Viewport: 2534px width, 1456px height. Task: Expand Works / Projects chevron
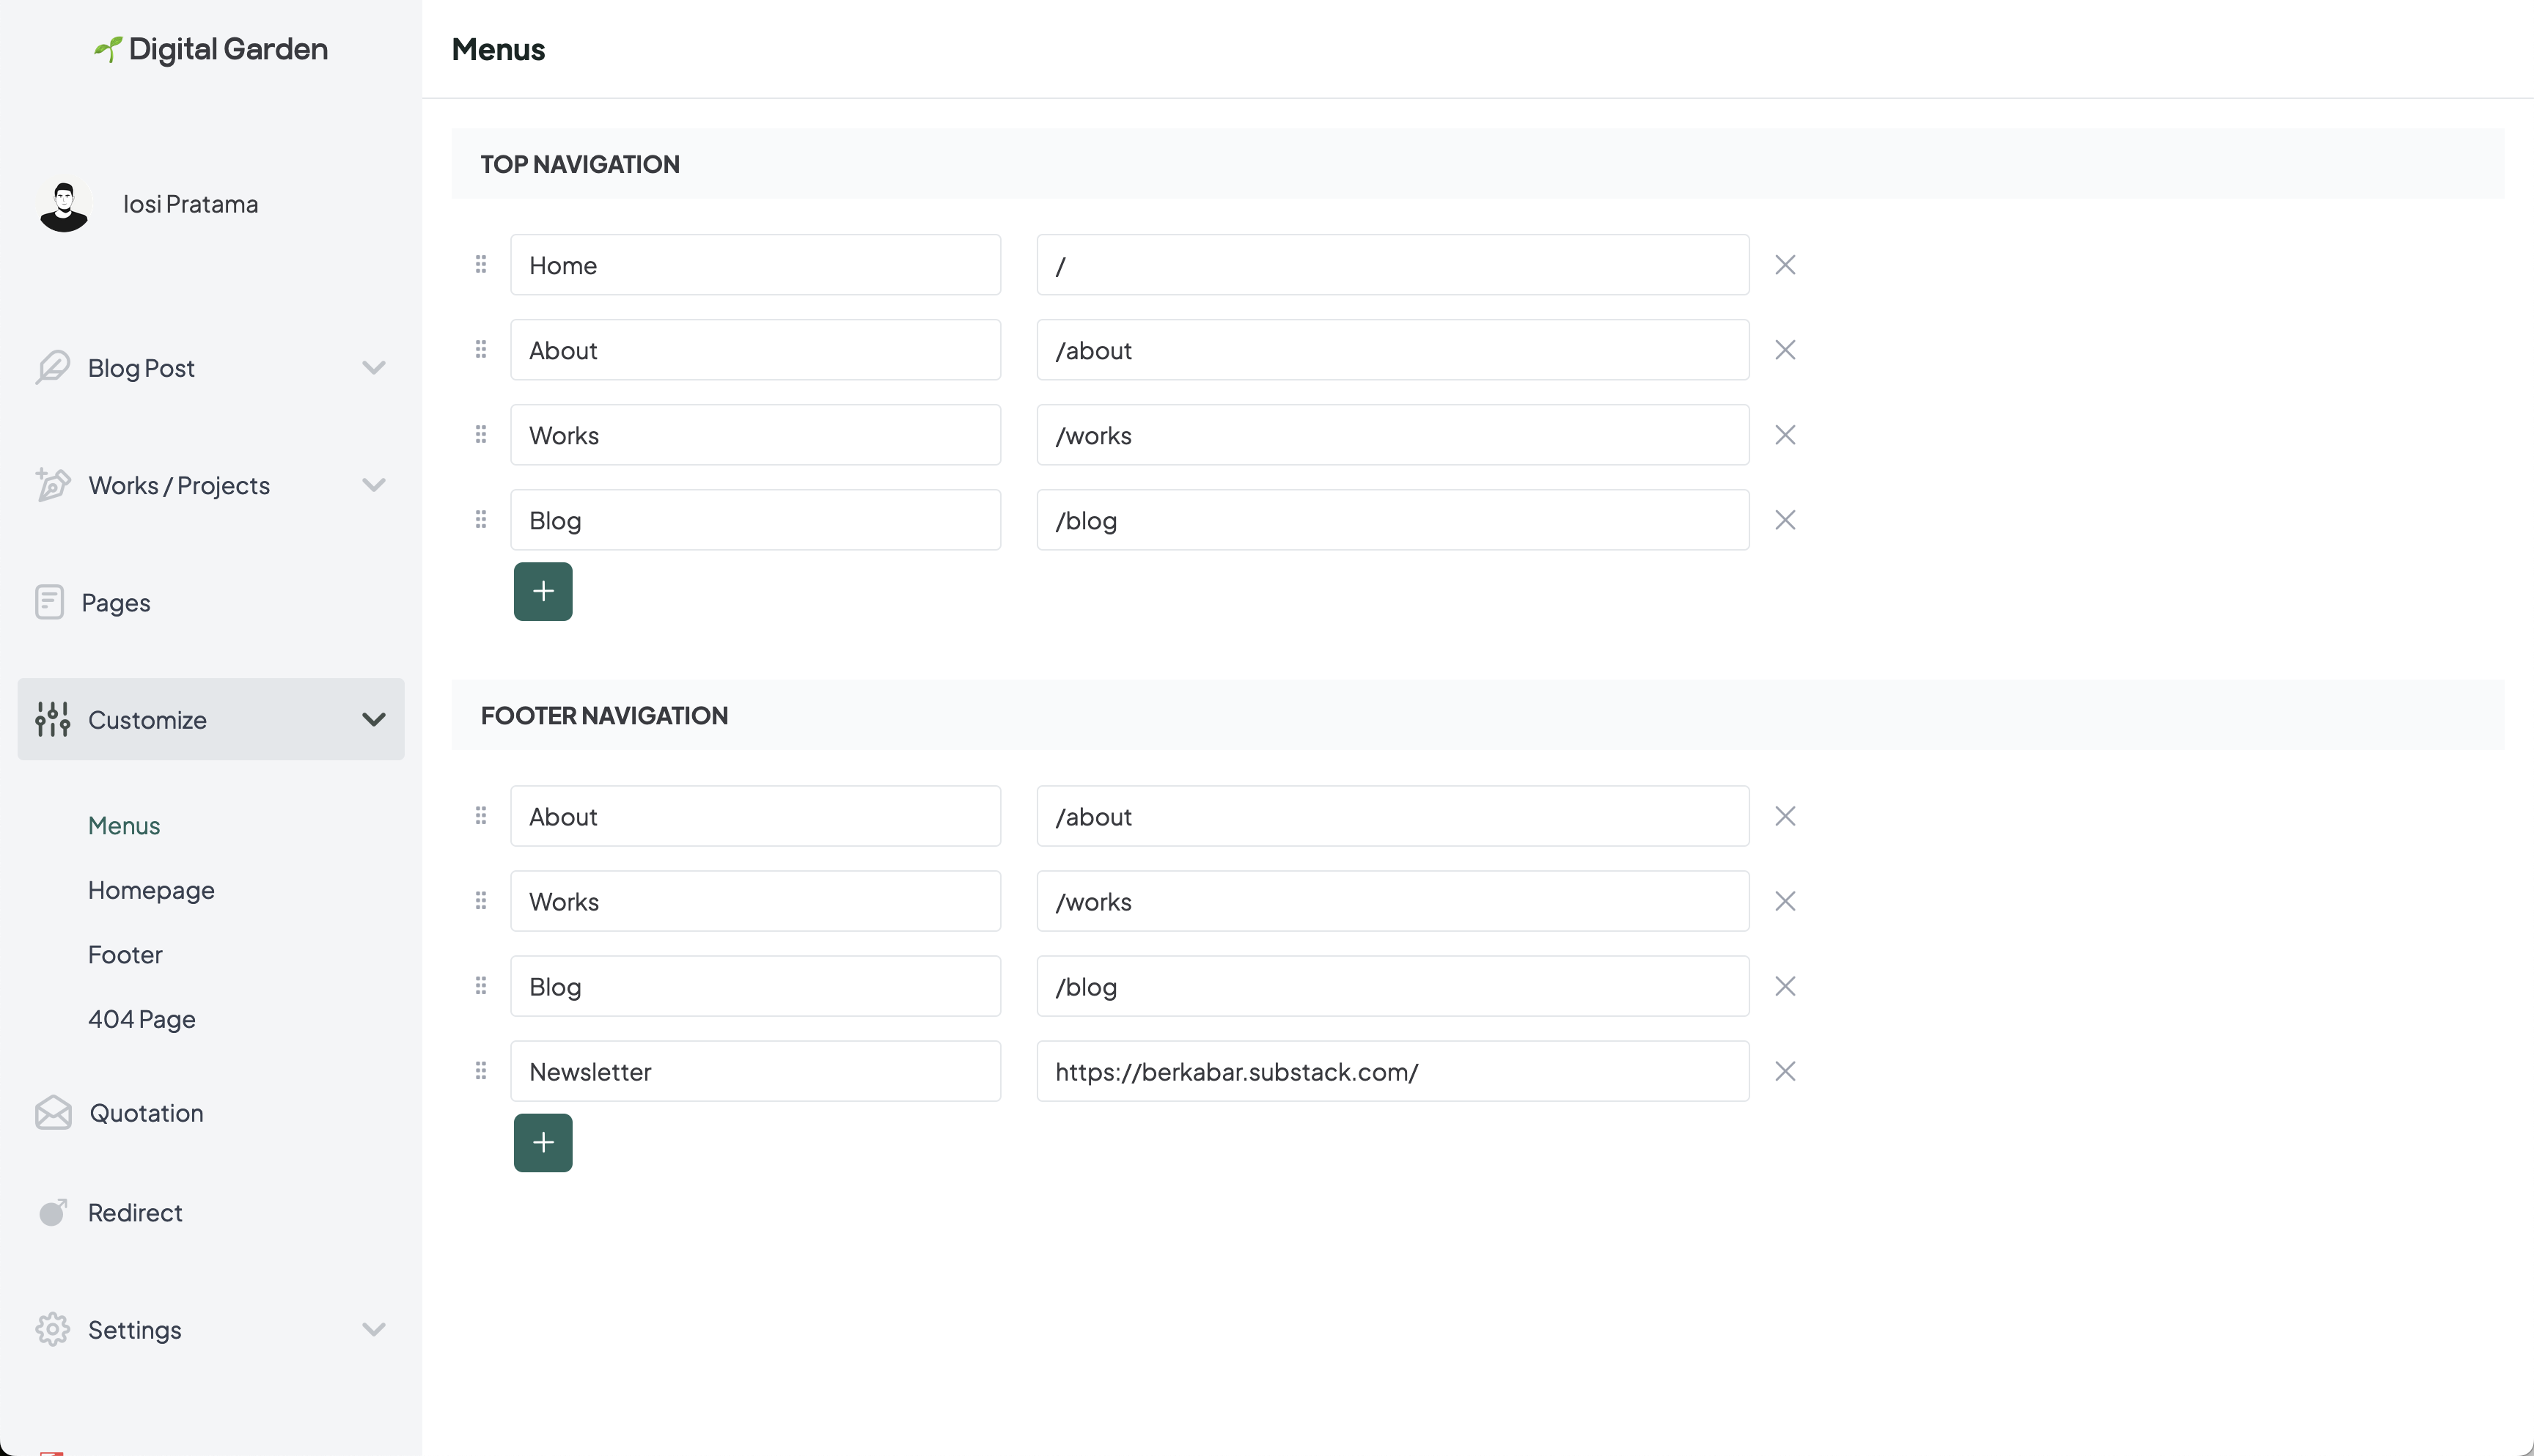click(x=373, y=485)
